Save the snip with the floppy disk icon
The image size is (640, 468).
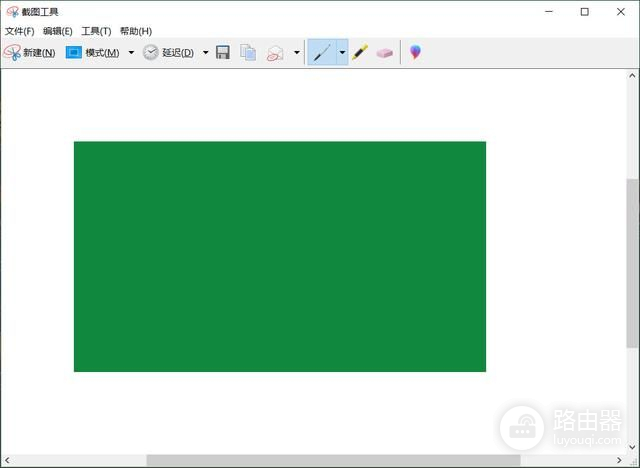pyautogui.click(x=223, y=52)
